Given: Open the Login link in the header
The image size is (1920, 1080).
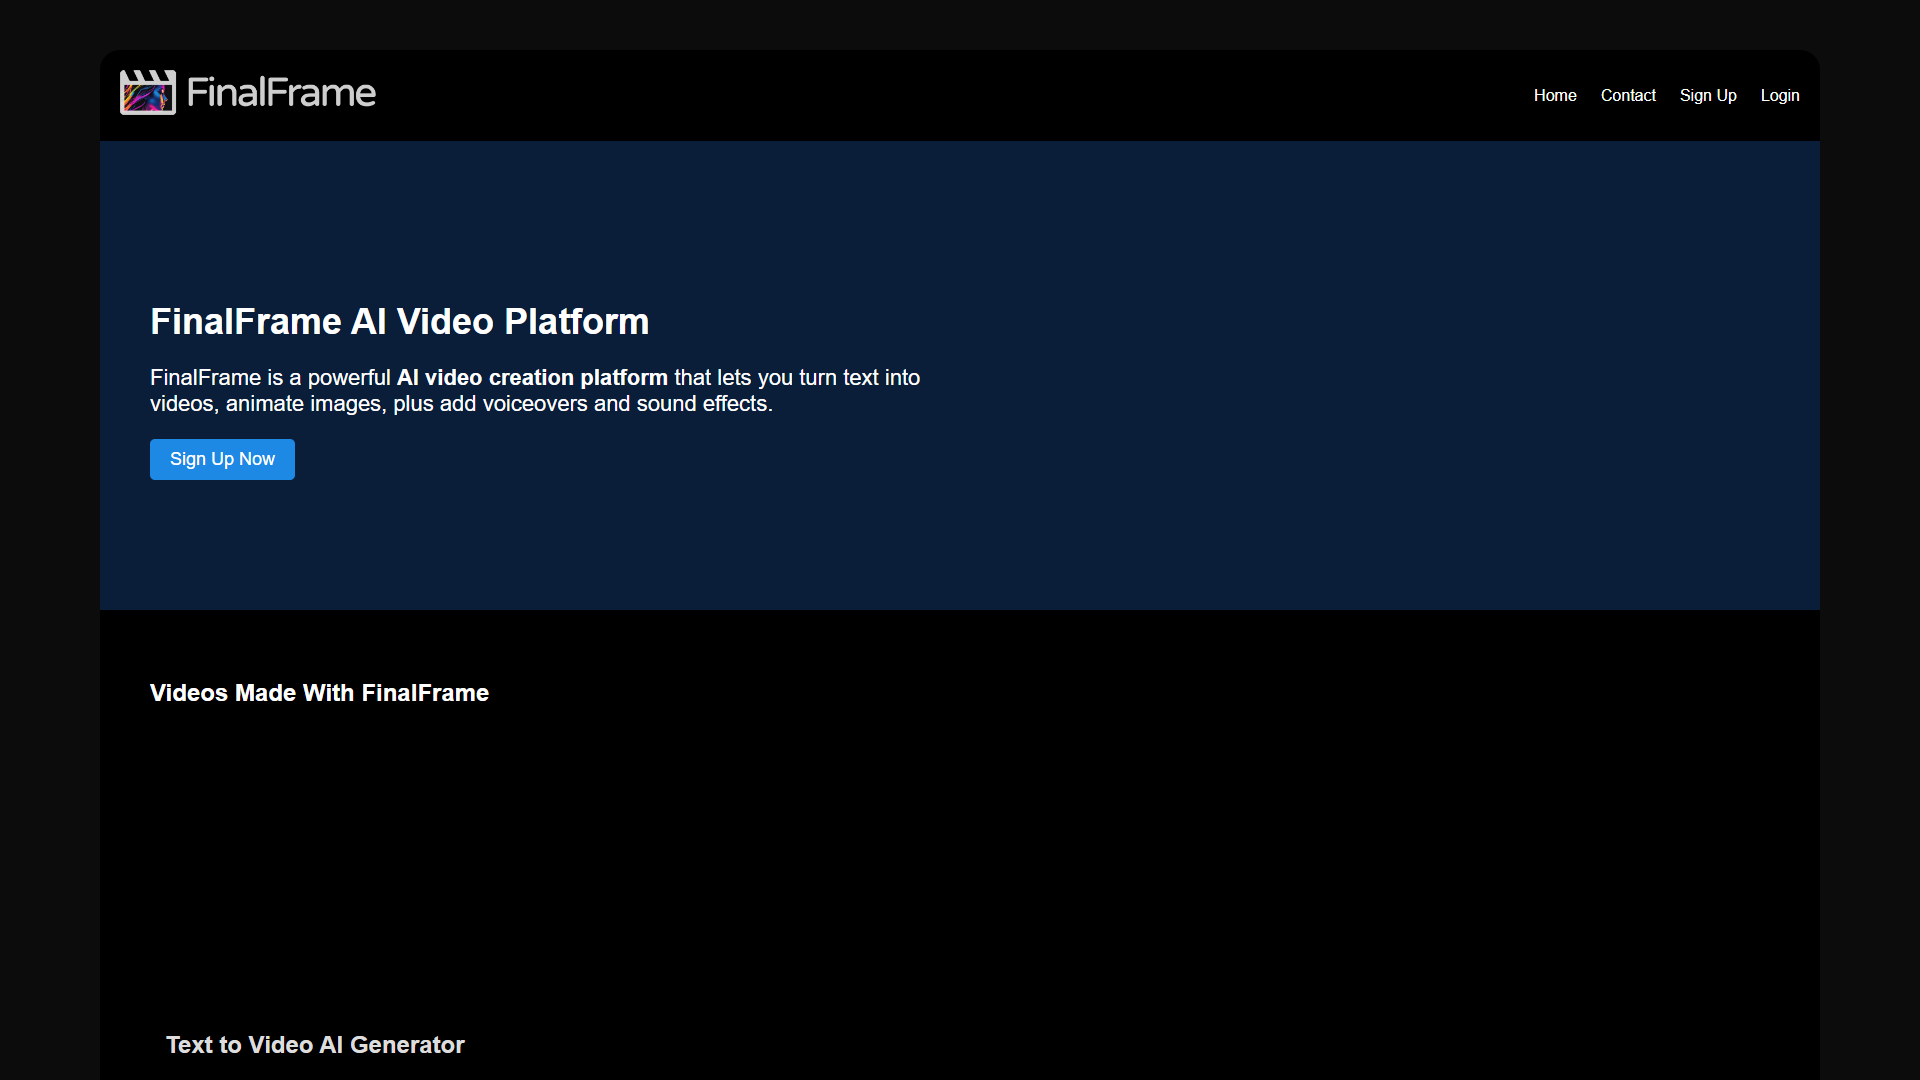Looking at the screenshot, I should point(1780,95).
